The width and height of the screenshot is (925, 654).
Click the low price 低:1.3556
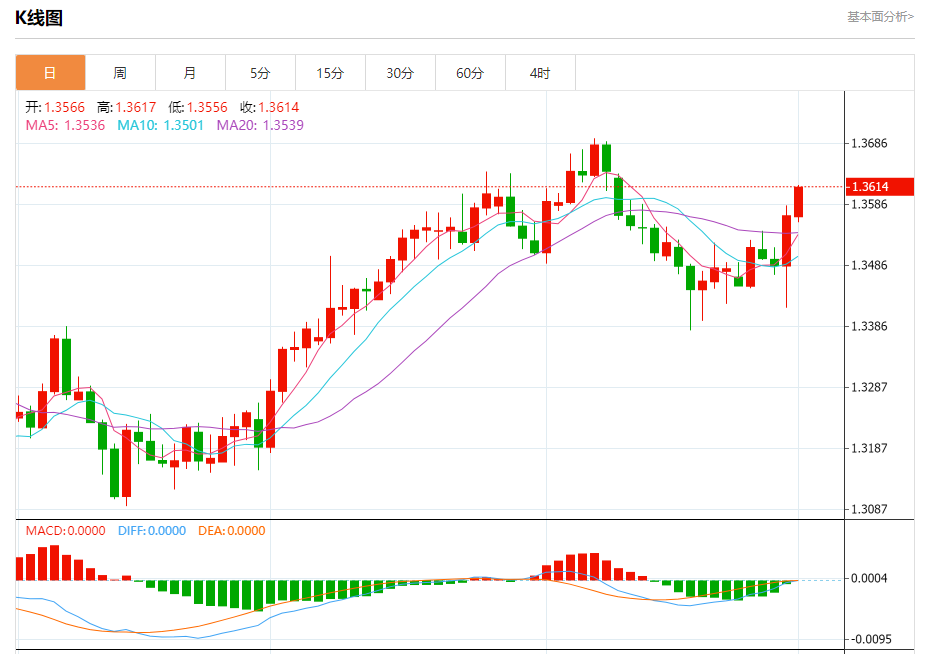click(198, 107)
